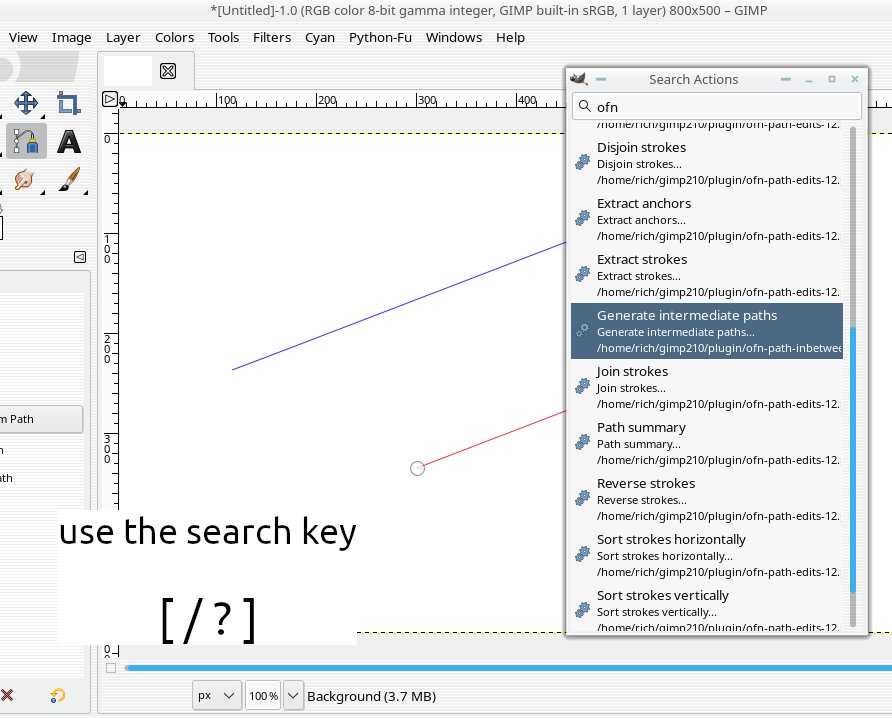Click the gear icon beside Reverse strokes
892x718 pixels.
tap(582, 499)
